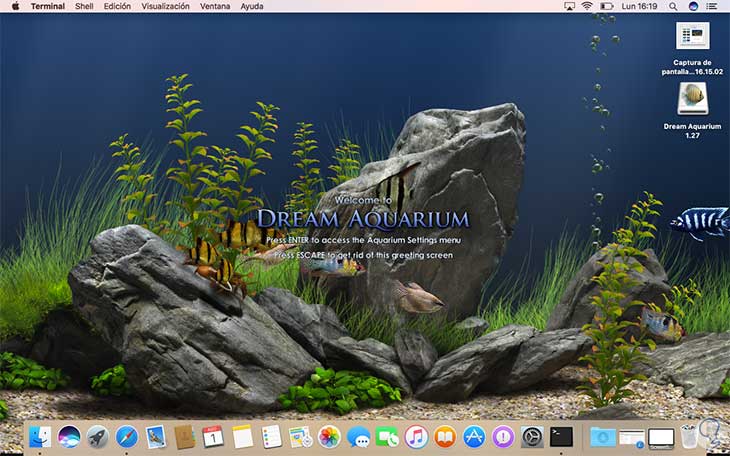The width and height of the screenshot is (730, 456).
Task: Open iTunes from the Dock
Action: tap(416, 437)
